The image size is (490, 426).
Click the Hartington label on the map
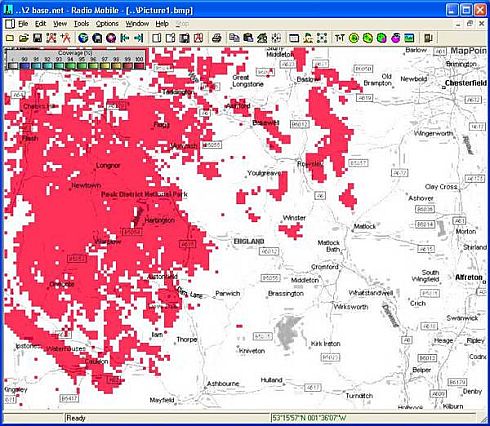160,220
